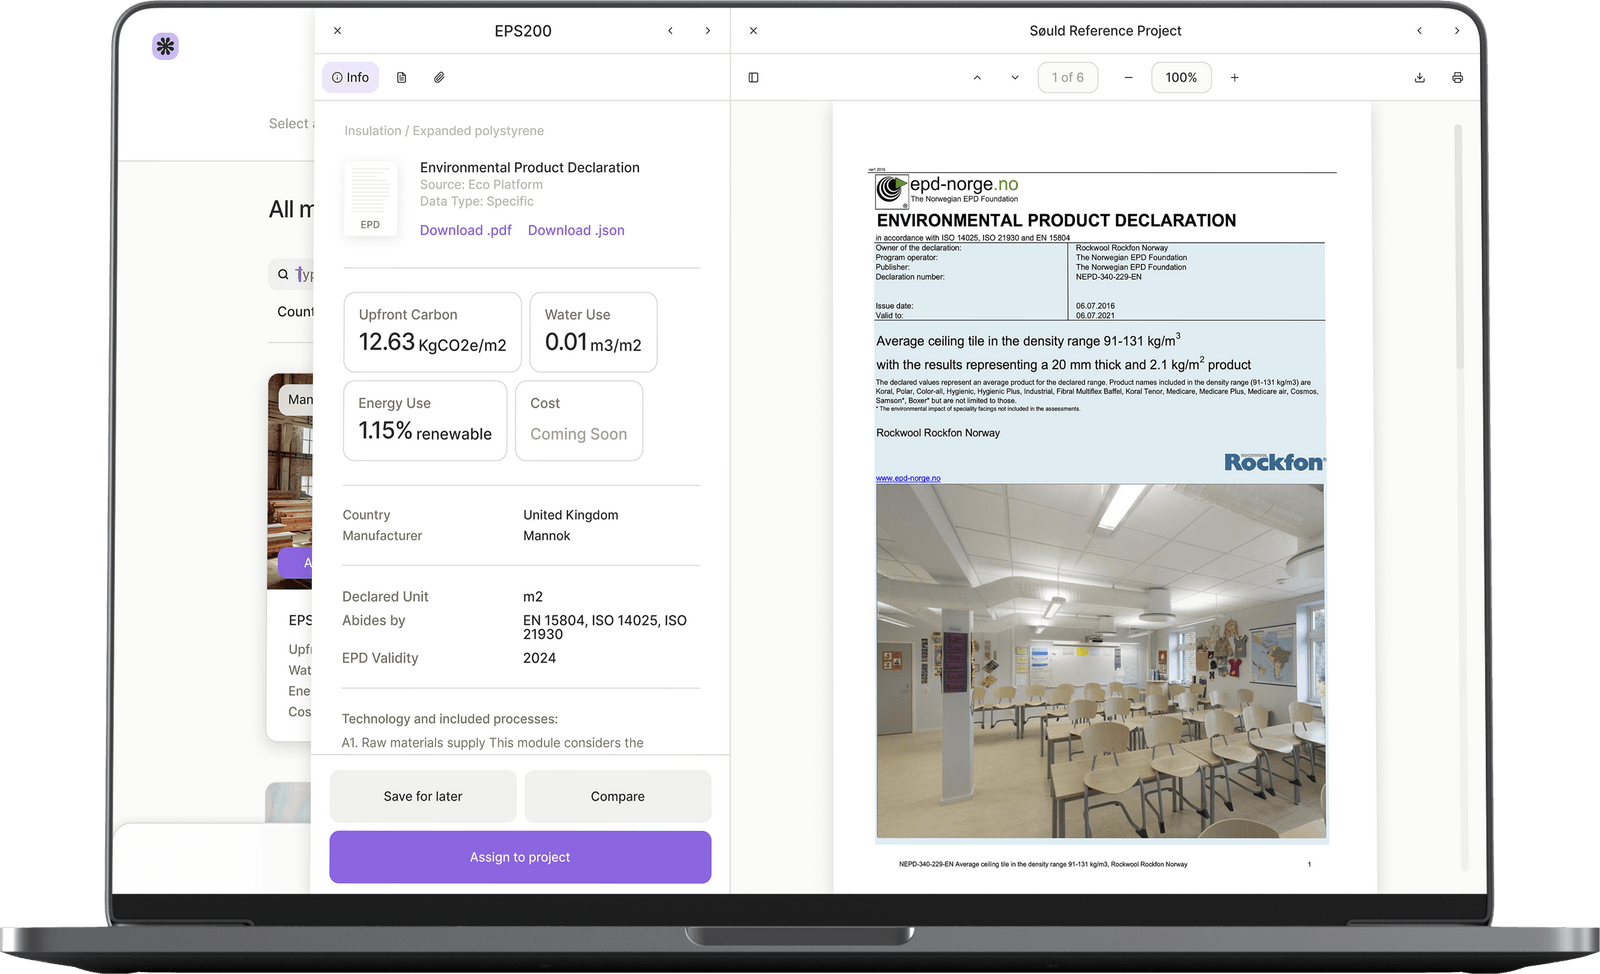This screenshot has height=974, width=1600.
Task: Download the Søuld Reference Project PDF via download icon
Action: coord(1419,77)
